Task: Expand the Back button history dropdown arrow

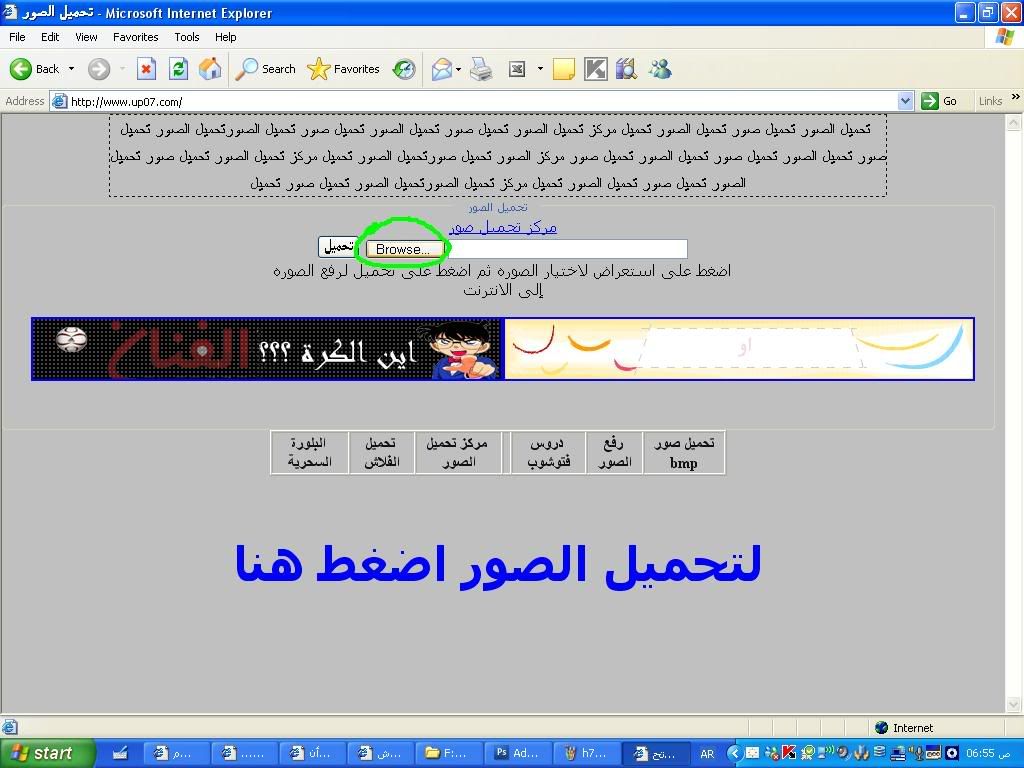Action: coord(71,69)
